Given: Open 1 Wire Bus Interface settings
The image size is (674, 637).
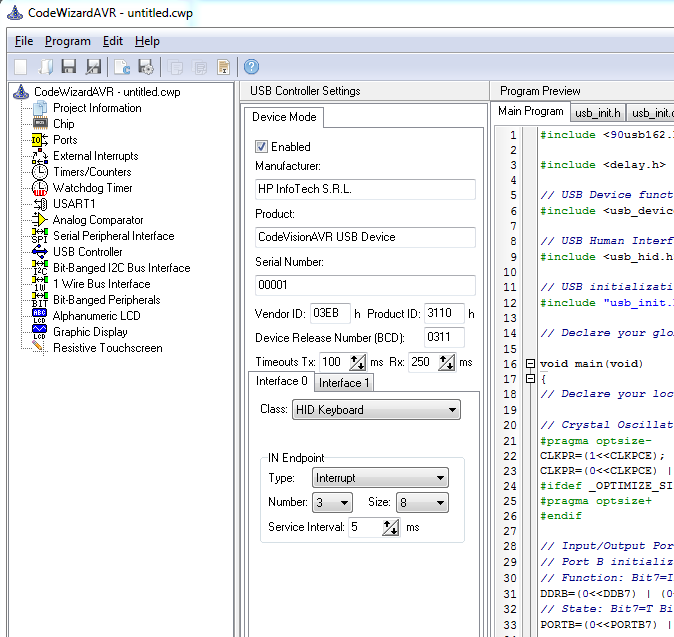Looking at the screenshot, I should (x=101, y=284).
